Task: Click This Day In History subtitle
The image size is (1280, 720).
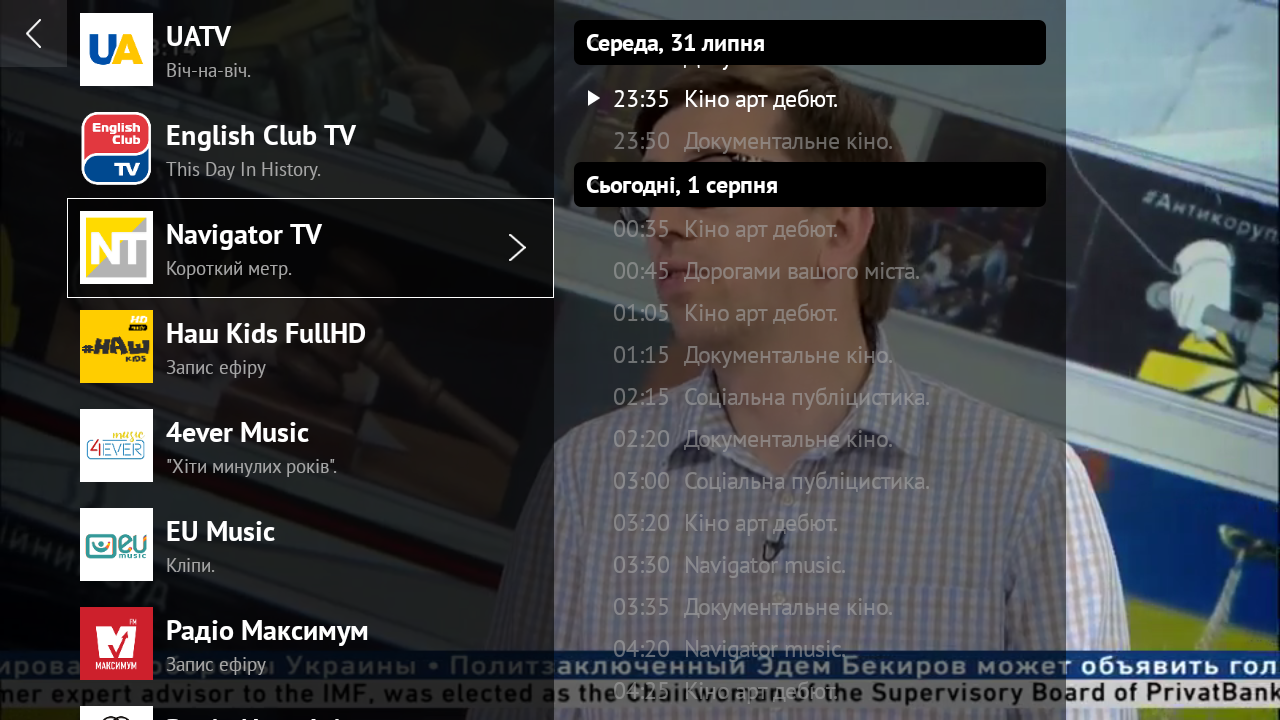Action: tap(243, 170)
